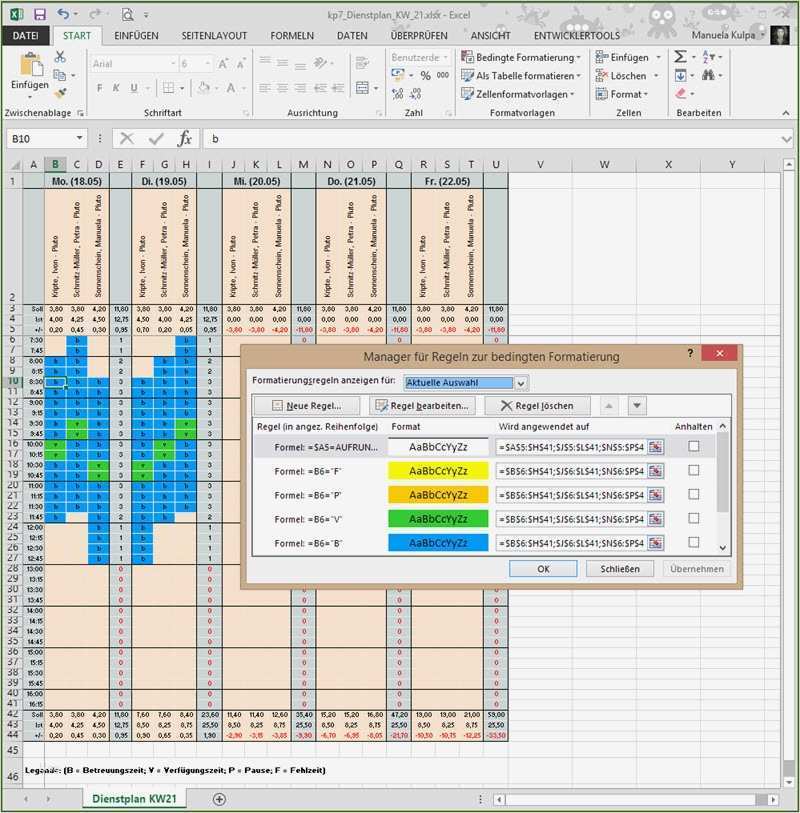Move rule down with the down arrow
This screenshot has width=800, height=813.
click(x=637, y=406)
